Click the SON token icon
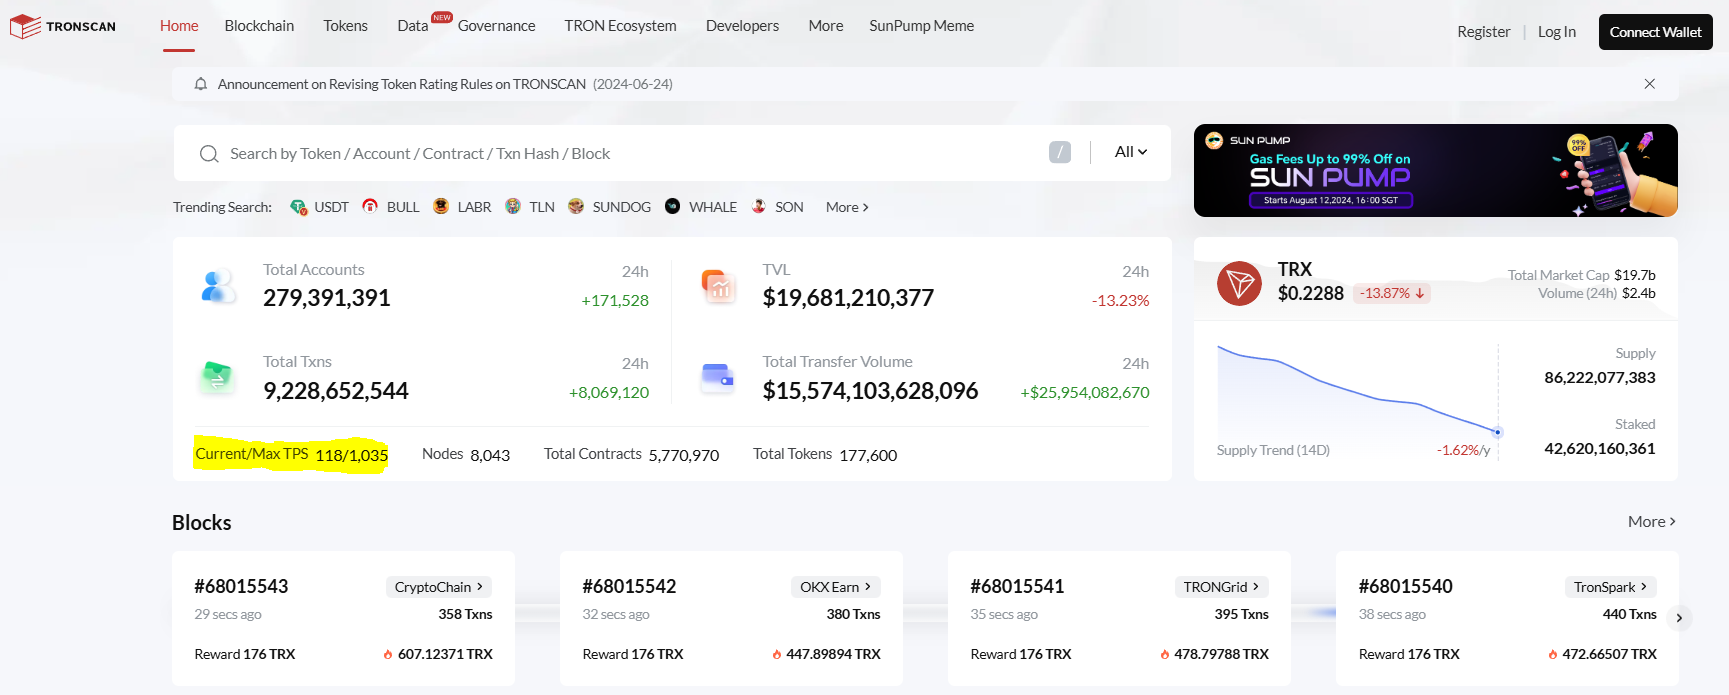This screenshot has width=1729, height=695. click(x=759, y=206)
